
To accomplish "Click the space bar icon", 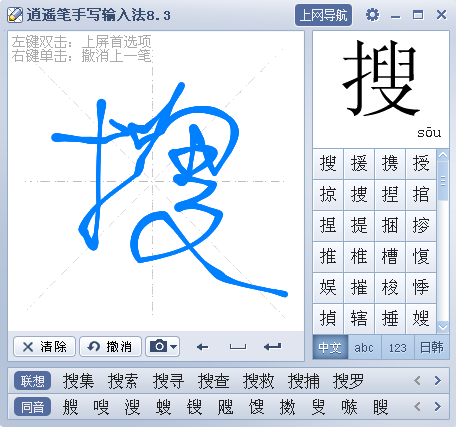I will (238, 347).
